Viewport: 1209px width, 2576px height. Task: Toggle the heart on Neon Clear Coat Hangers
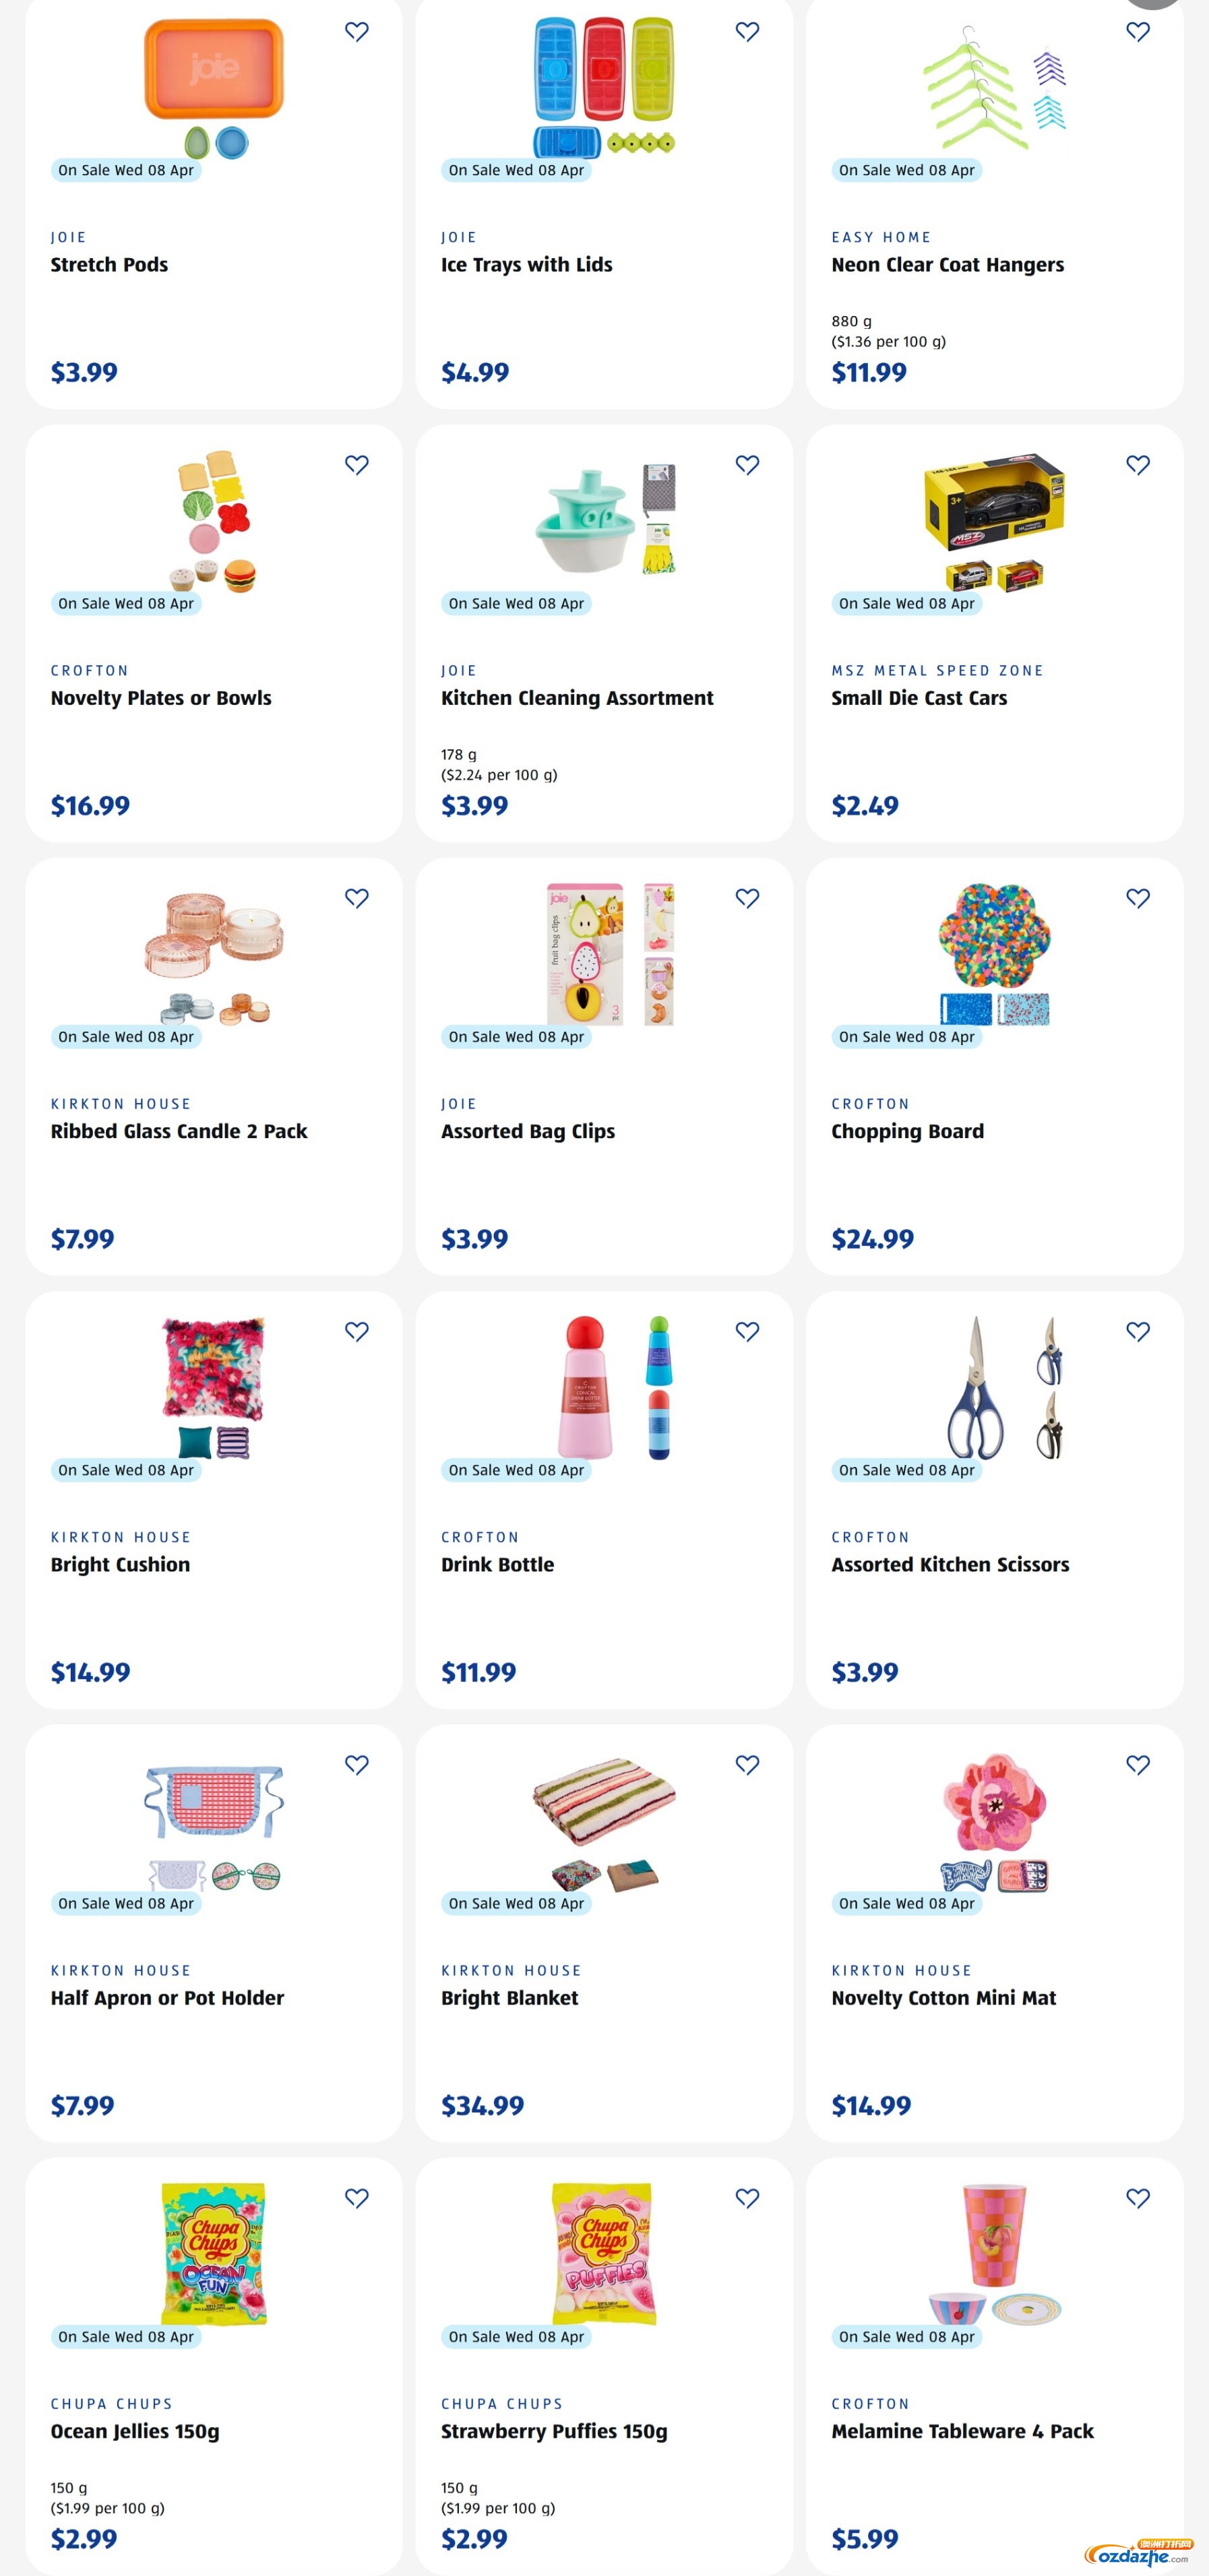(x=1137, y=32)
